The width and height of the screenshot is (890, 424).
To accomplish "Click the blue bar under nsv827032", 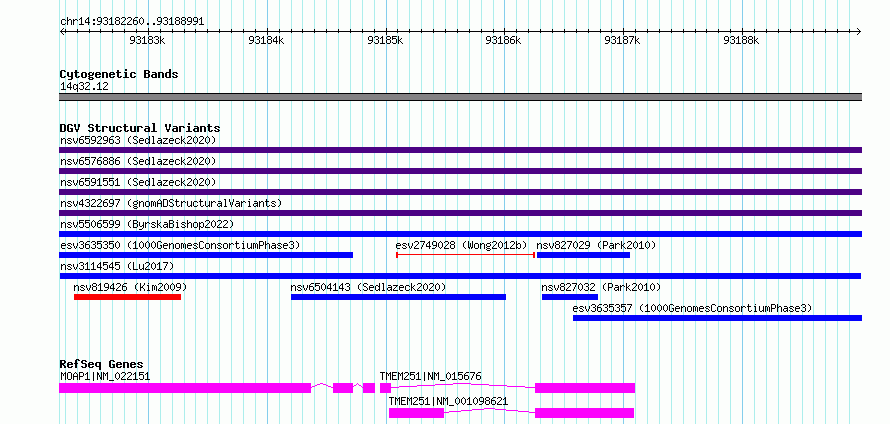I will 570,297.
